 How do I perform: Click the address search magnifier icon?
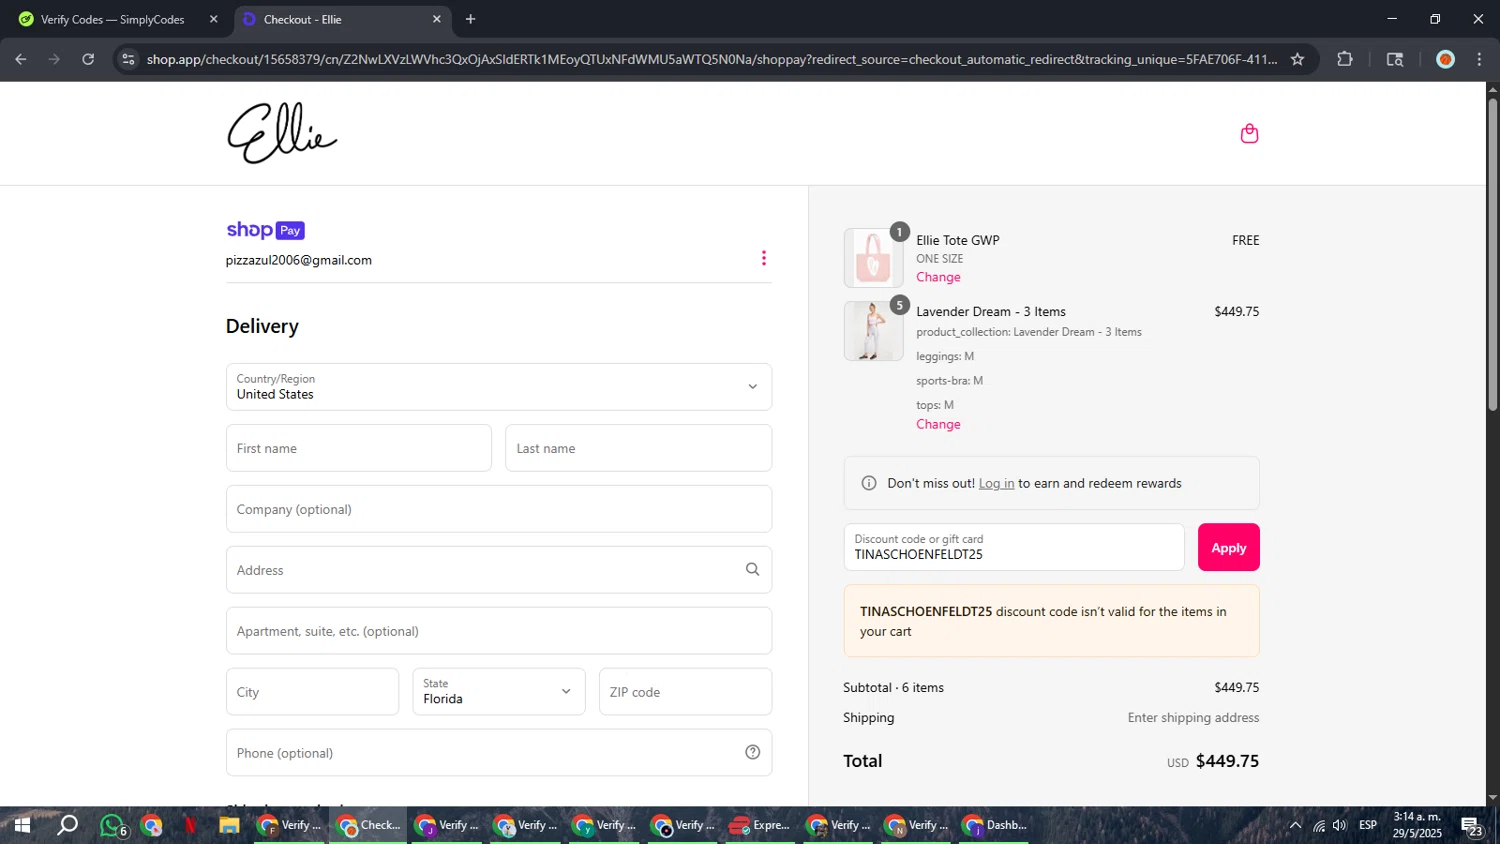point(753,570)
